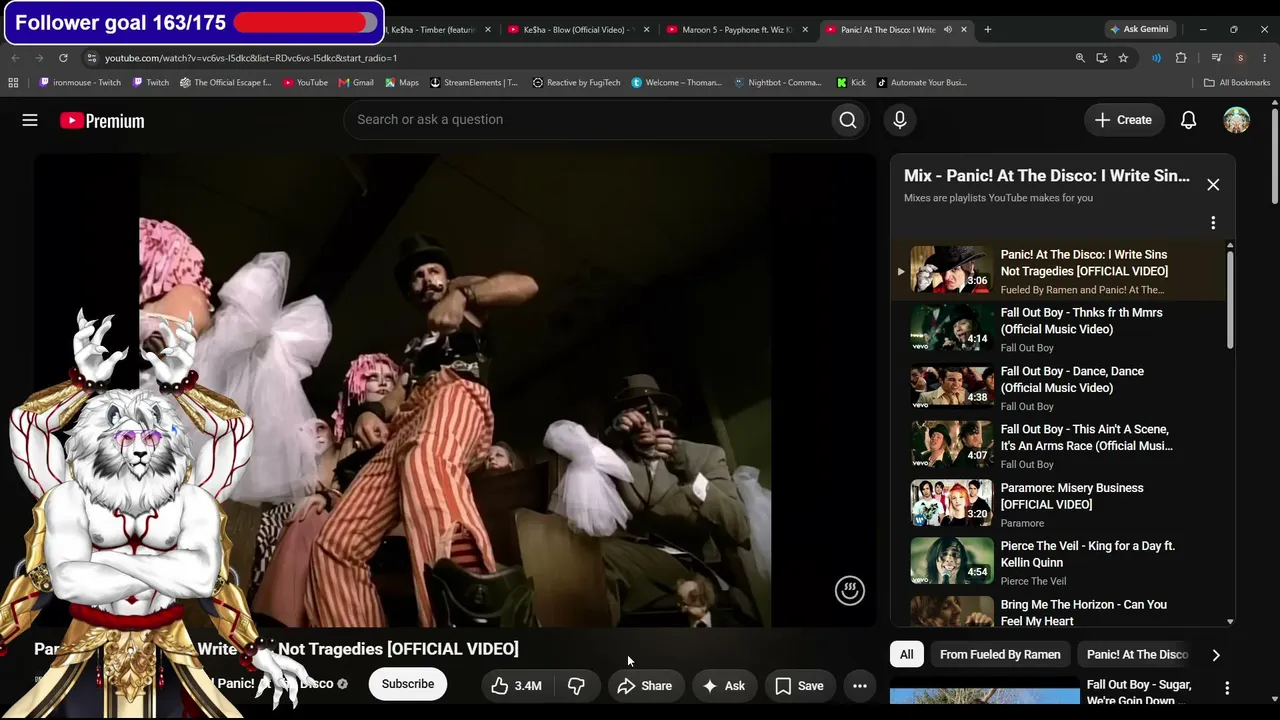This screenshot has width=1280, height=720.
Task: Open a new browser tab
Action: pos(987,29)
